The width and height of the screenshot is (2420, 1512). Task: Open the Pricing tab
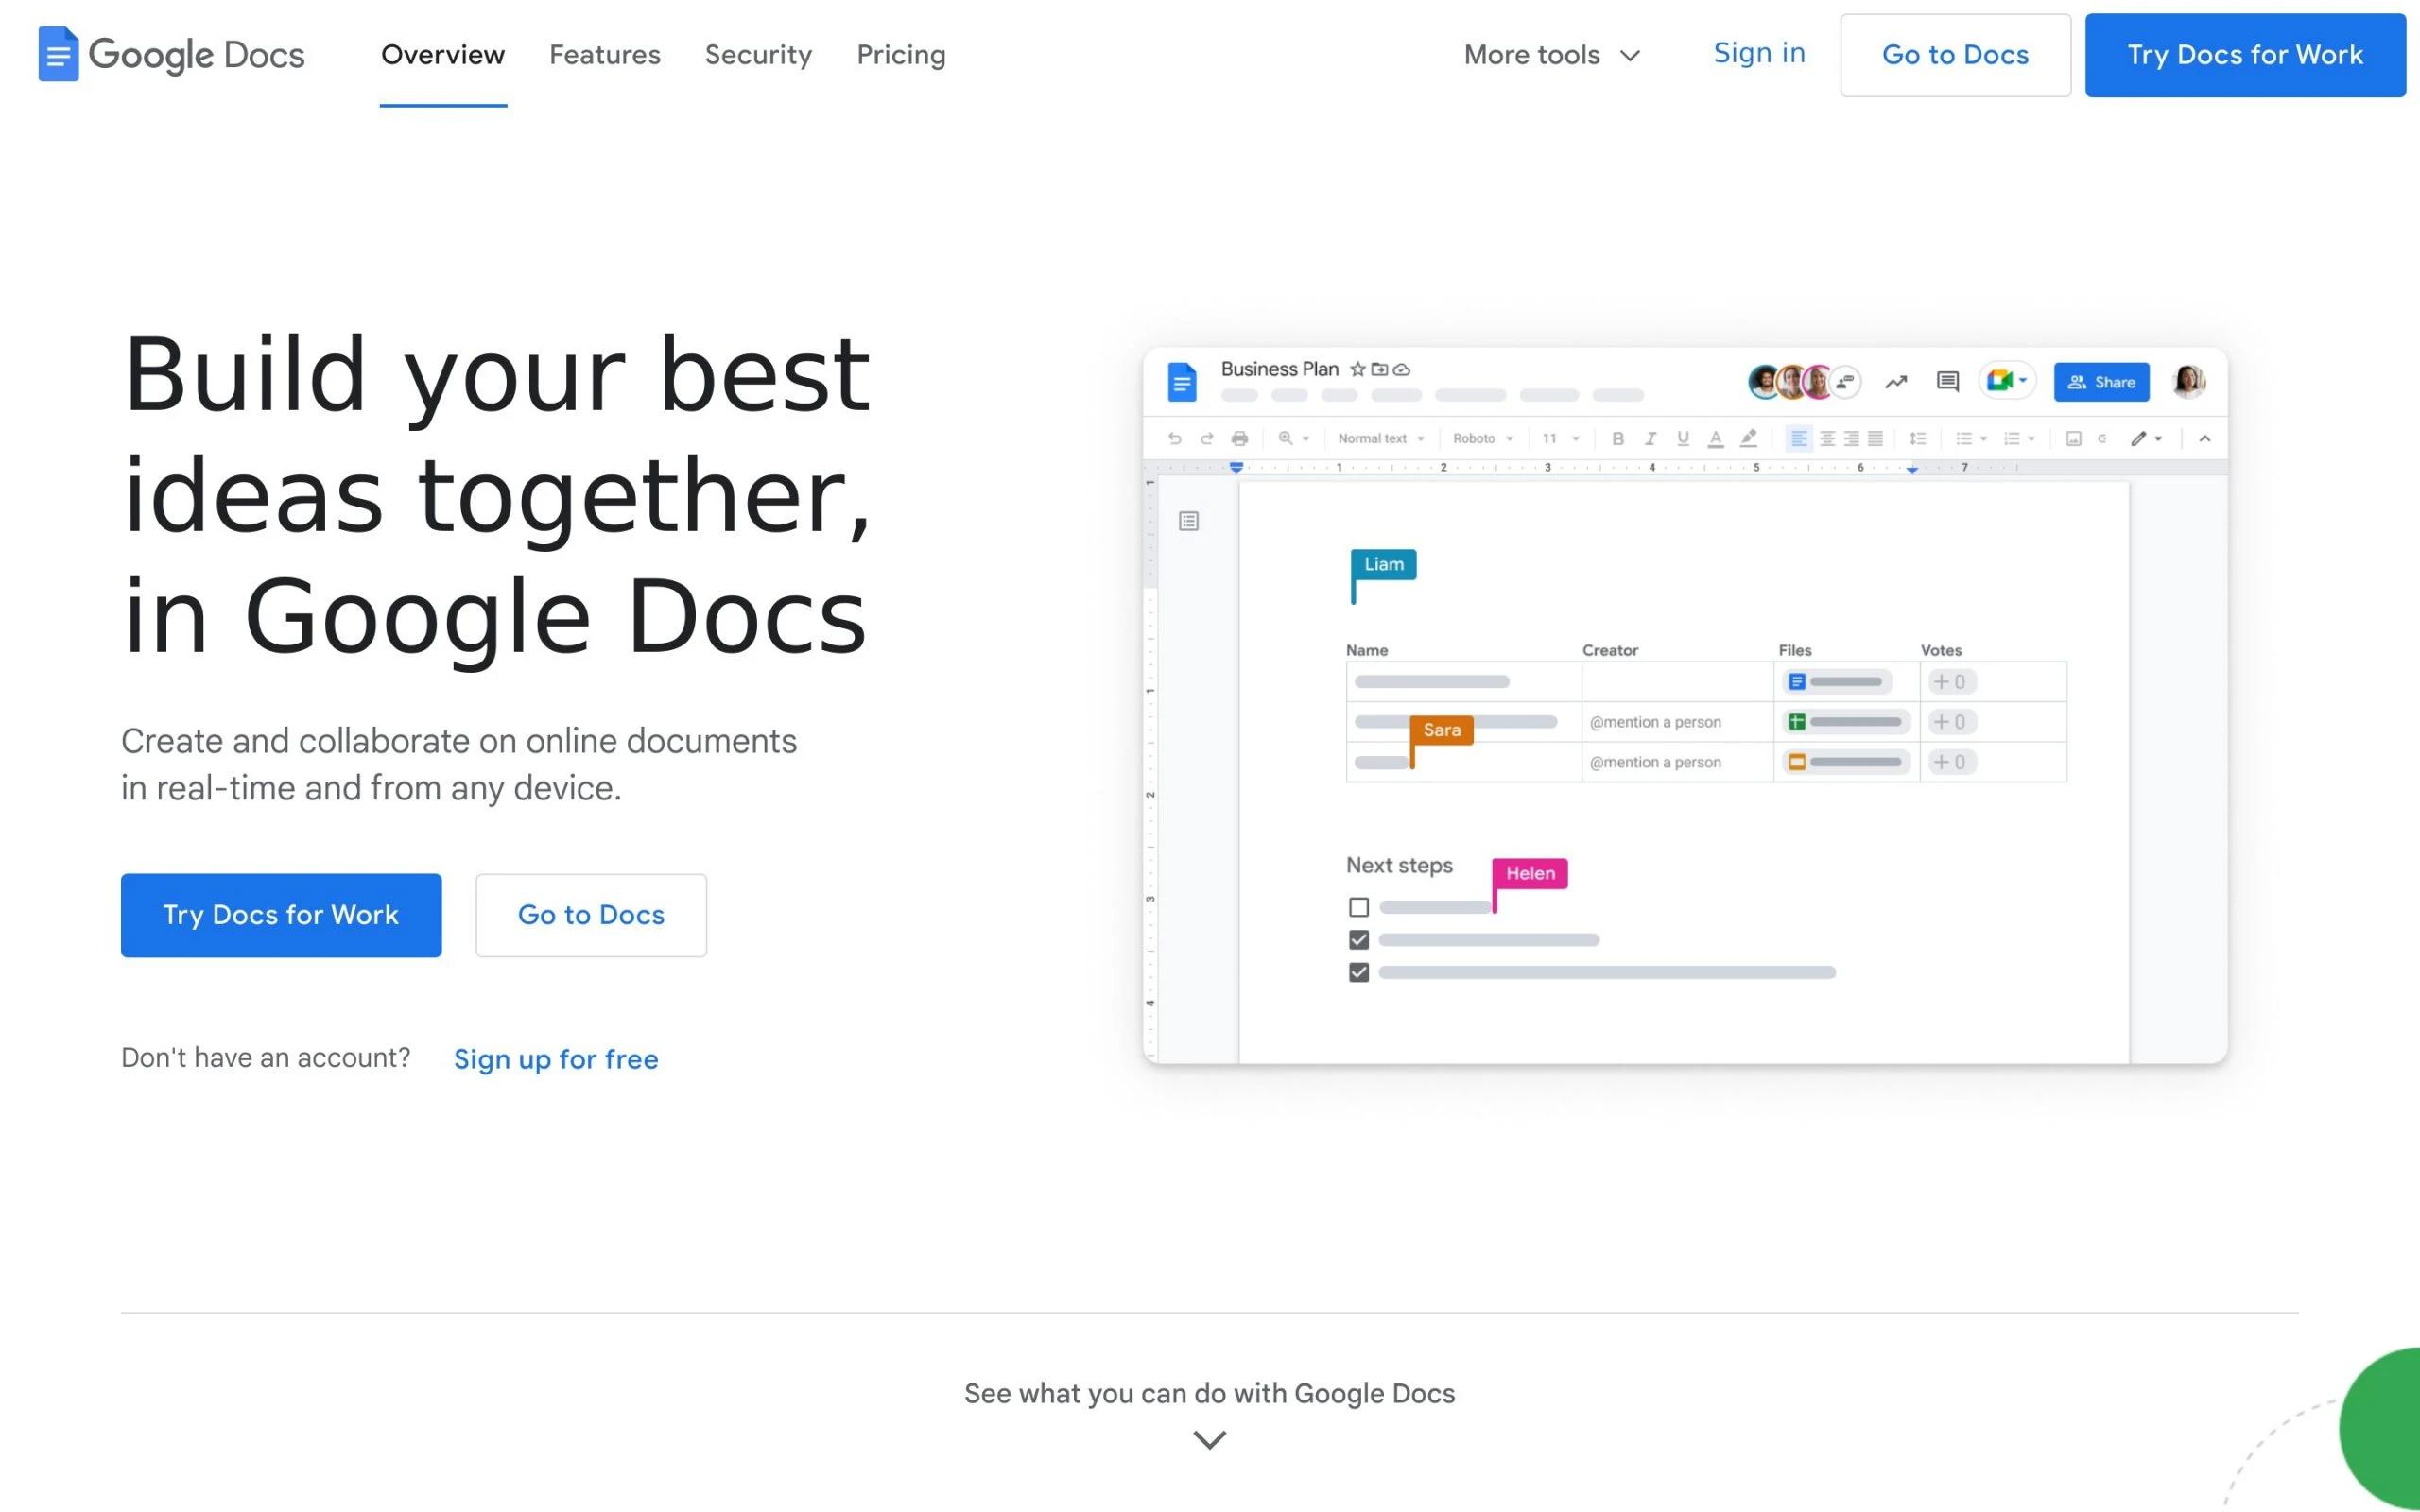901,55
